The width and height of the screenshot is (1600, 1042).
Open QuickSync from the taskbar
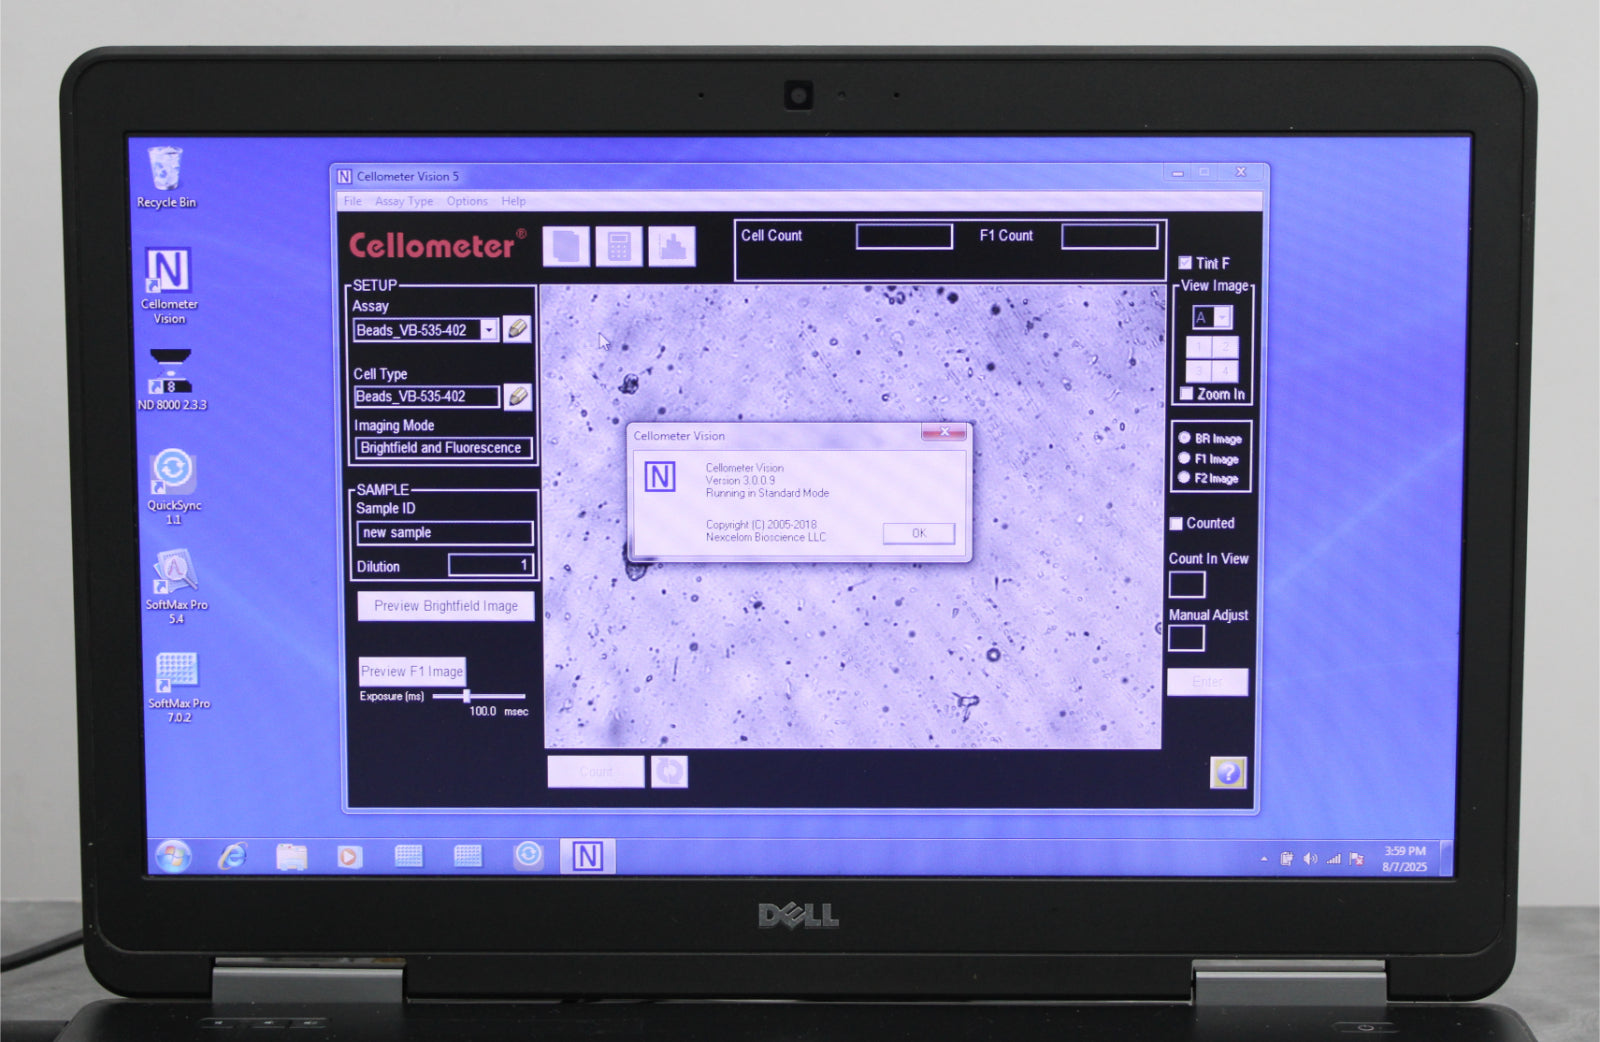[528, 855]
